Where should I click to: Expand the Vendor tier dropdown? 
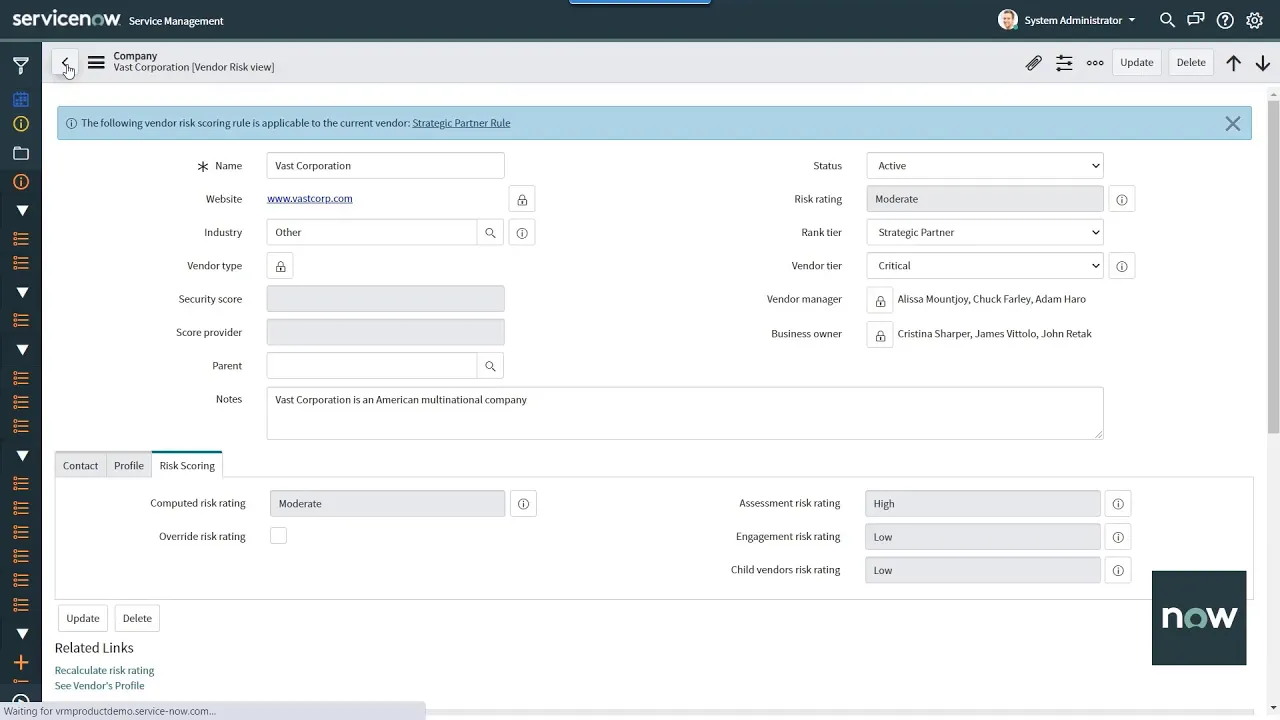(x=983, y=265)
